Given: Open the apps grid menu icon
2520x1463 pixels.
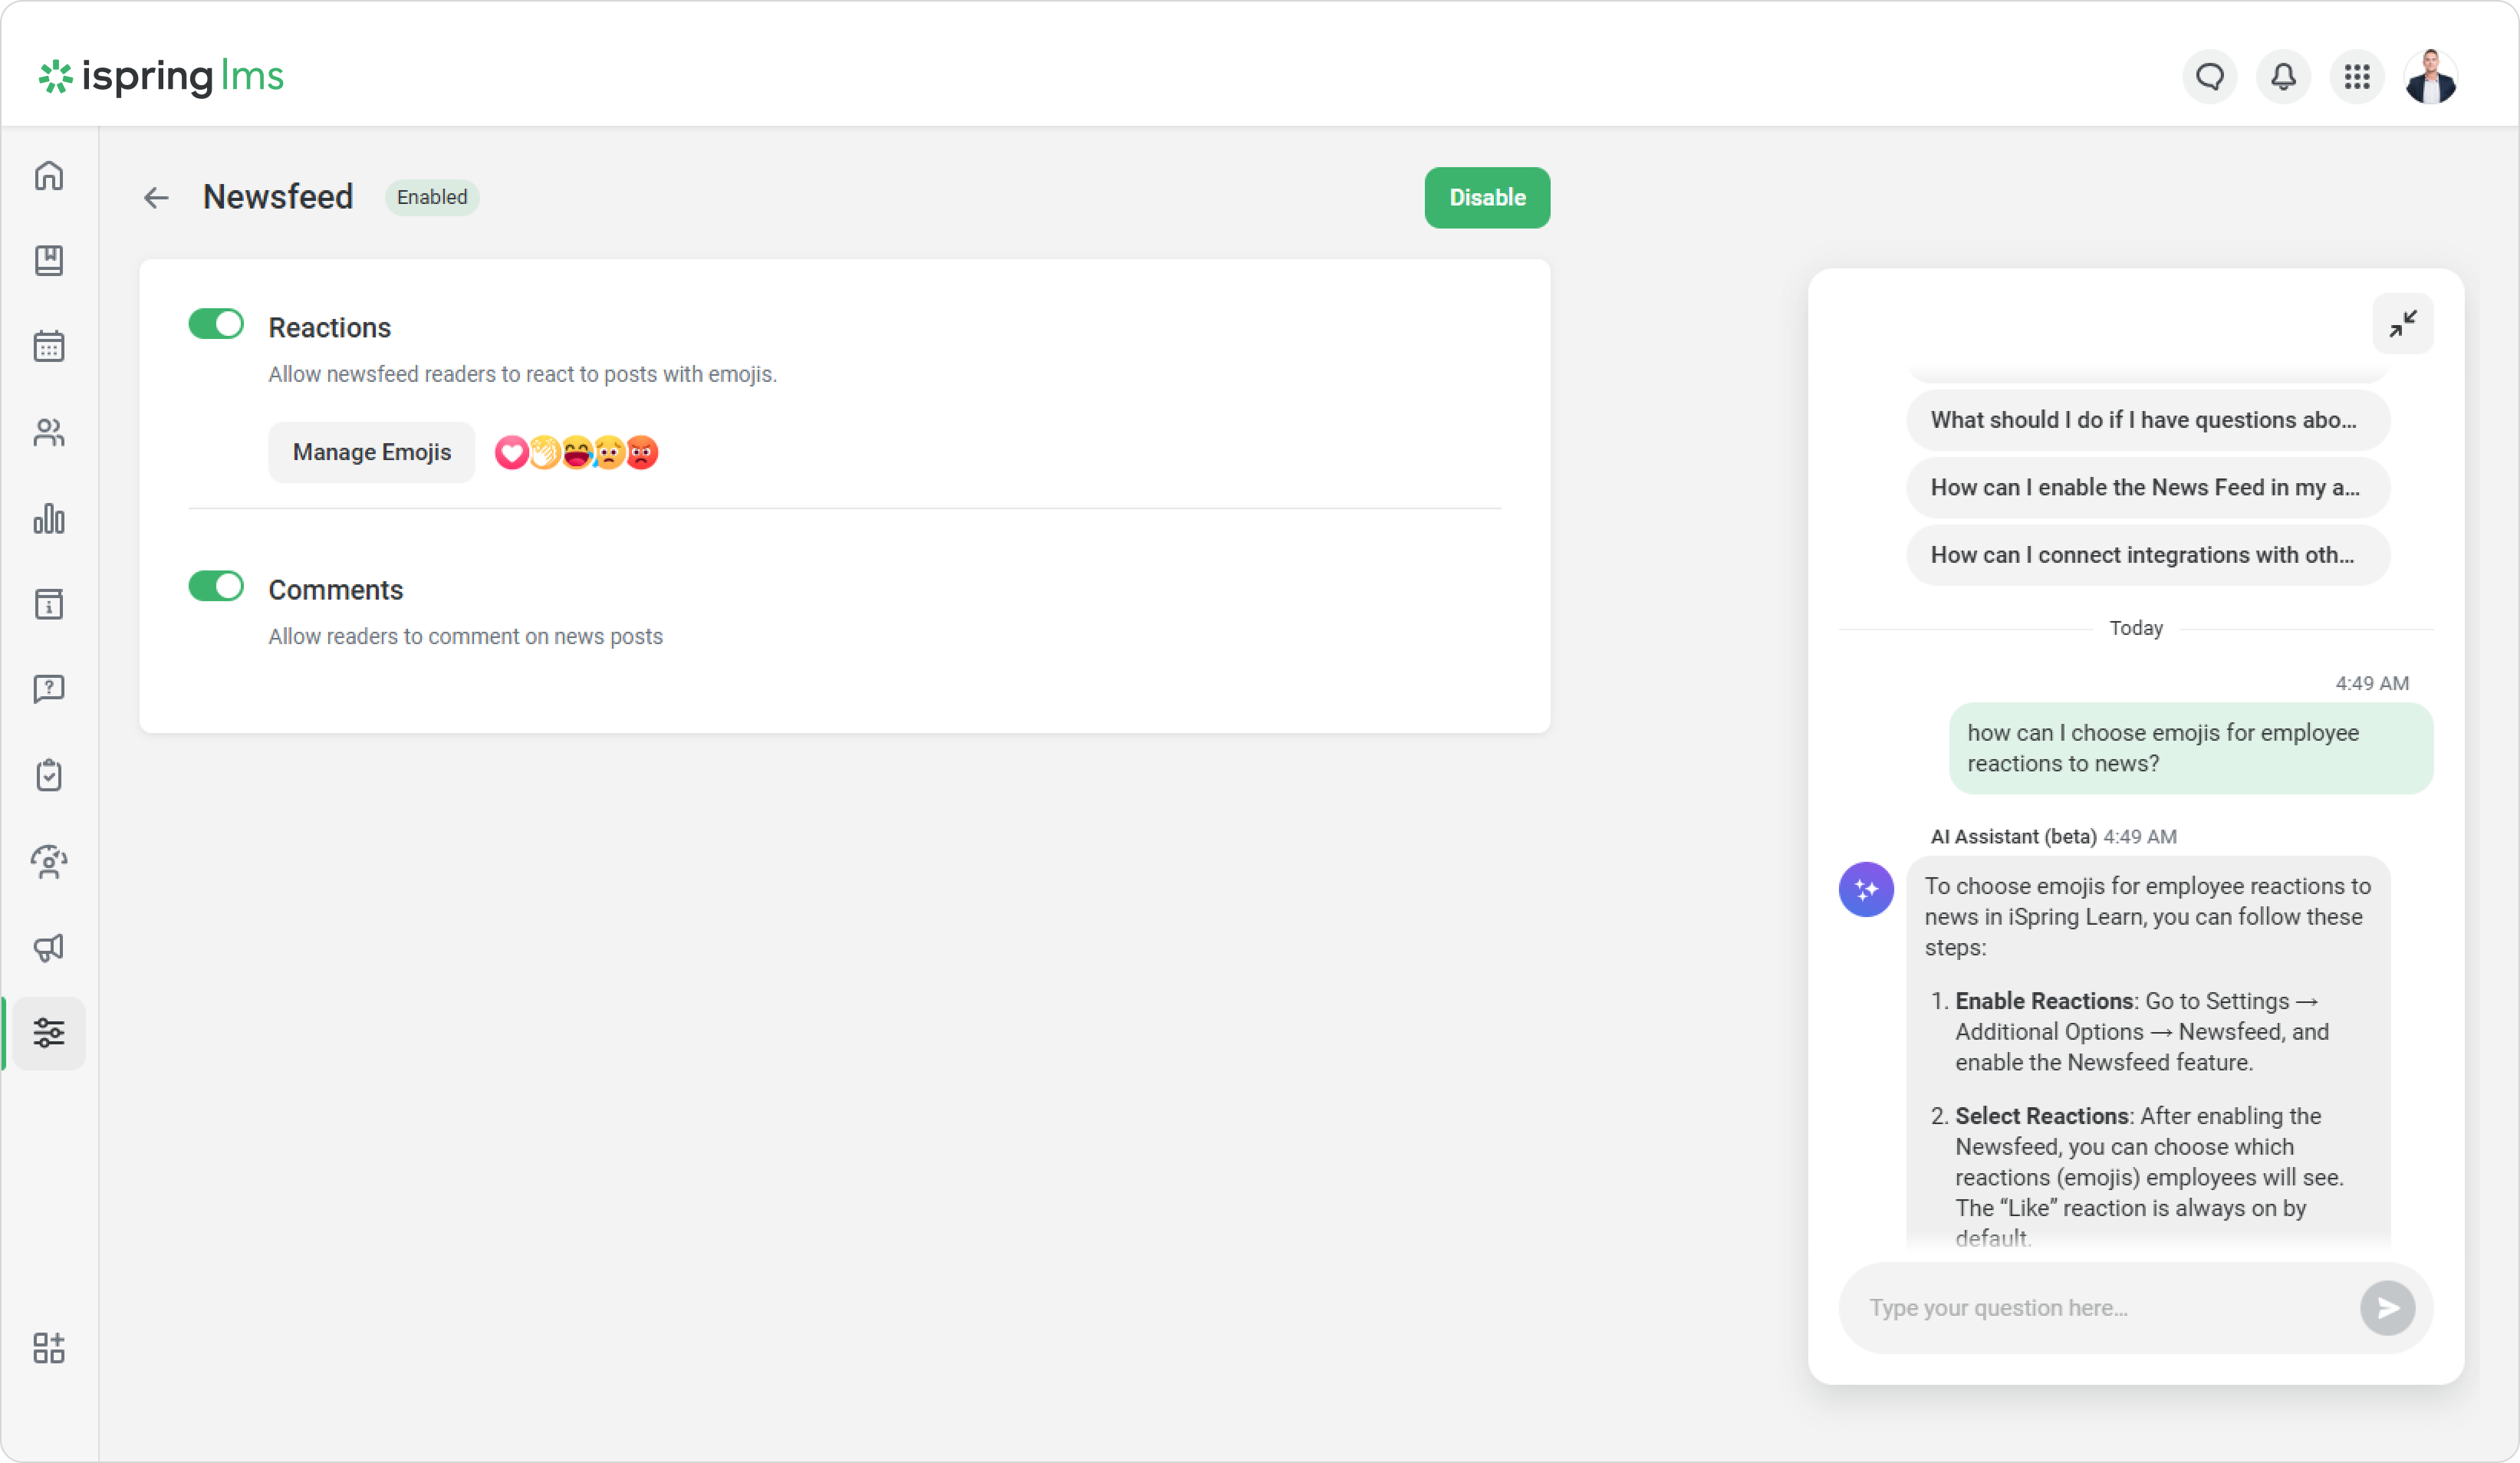Looking at the screenshot, I should coord(2357,77).
